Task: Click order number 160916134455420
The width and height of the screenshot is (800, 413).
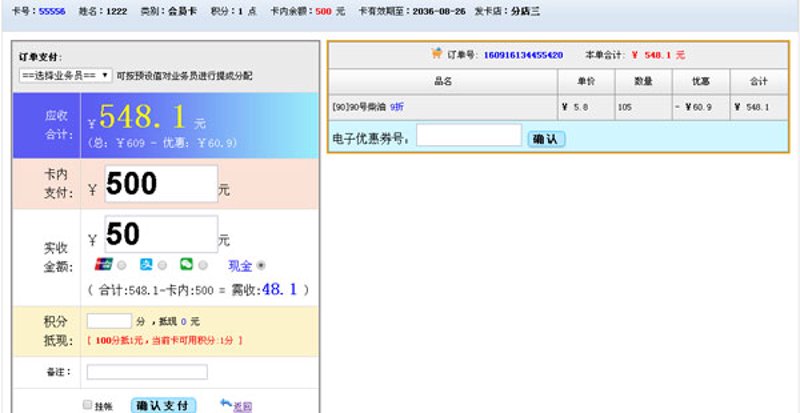Action: 523,55
